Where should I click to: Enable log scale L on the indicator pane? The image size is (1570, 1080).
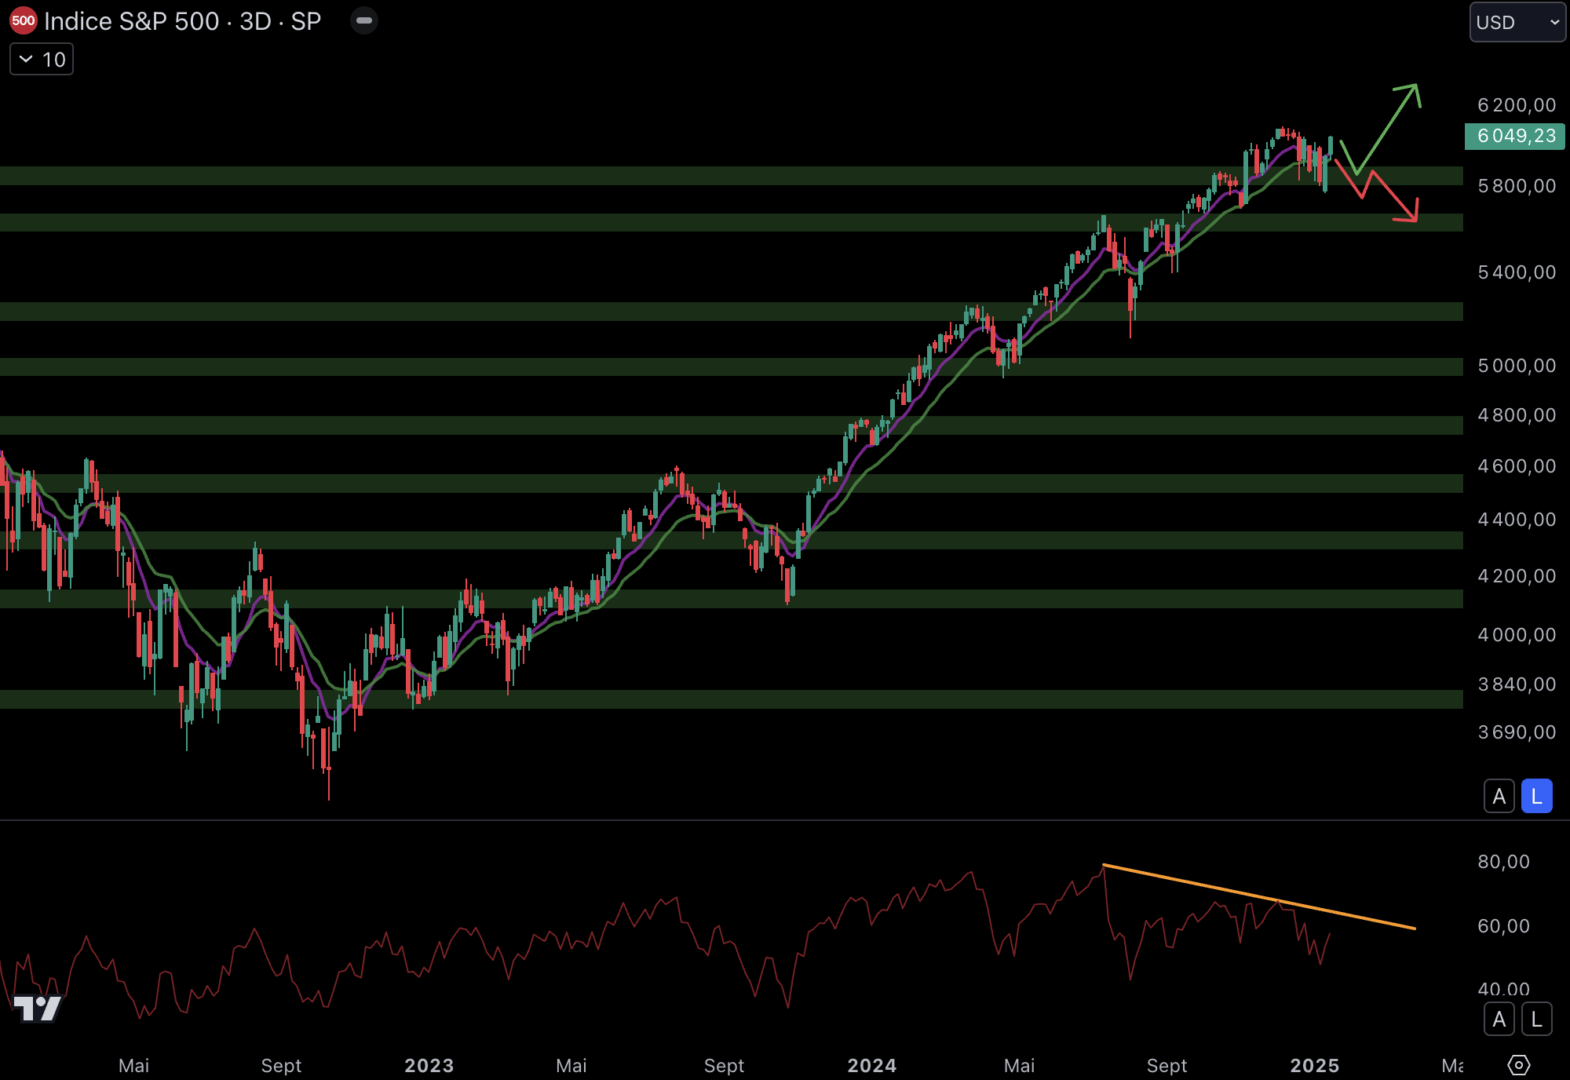click(x=1536, y=1019)
